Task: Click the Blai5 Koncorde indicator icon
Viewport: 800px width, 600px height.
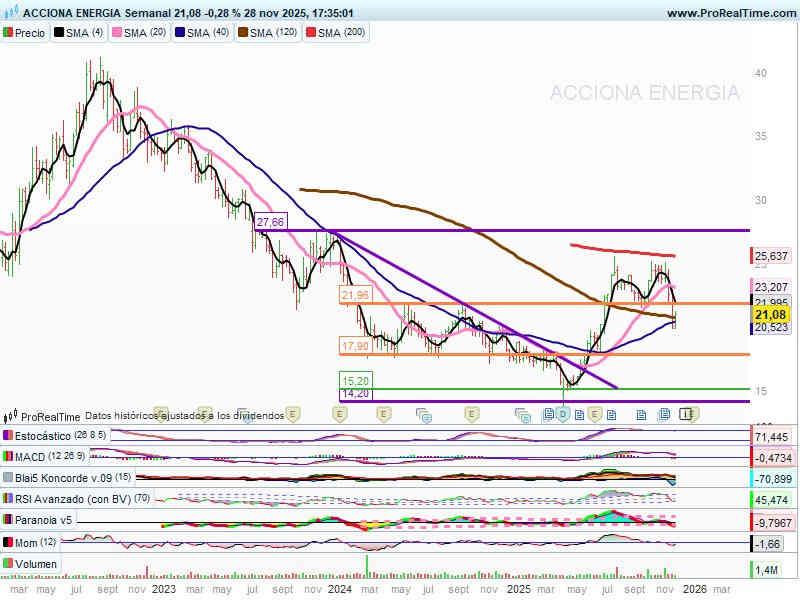Action: (9, 478)
